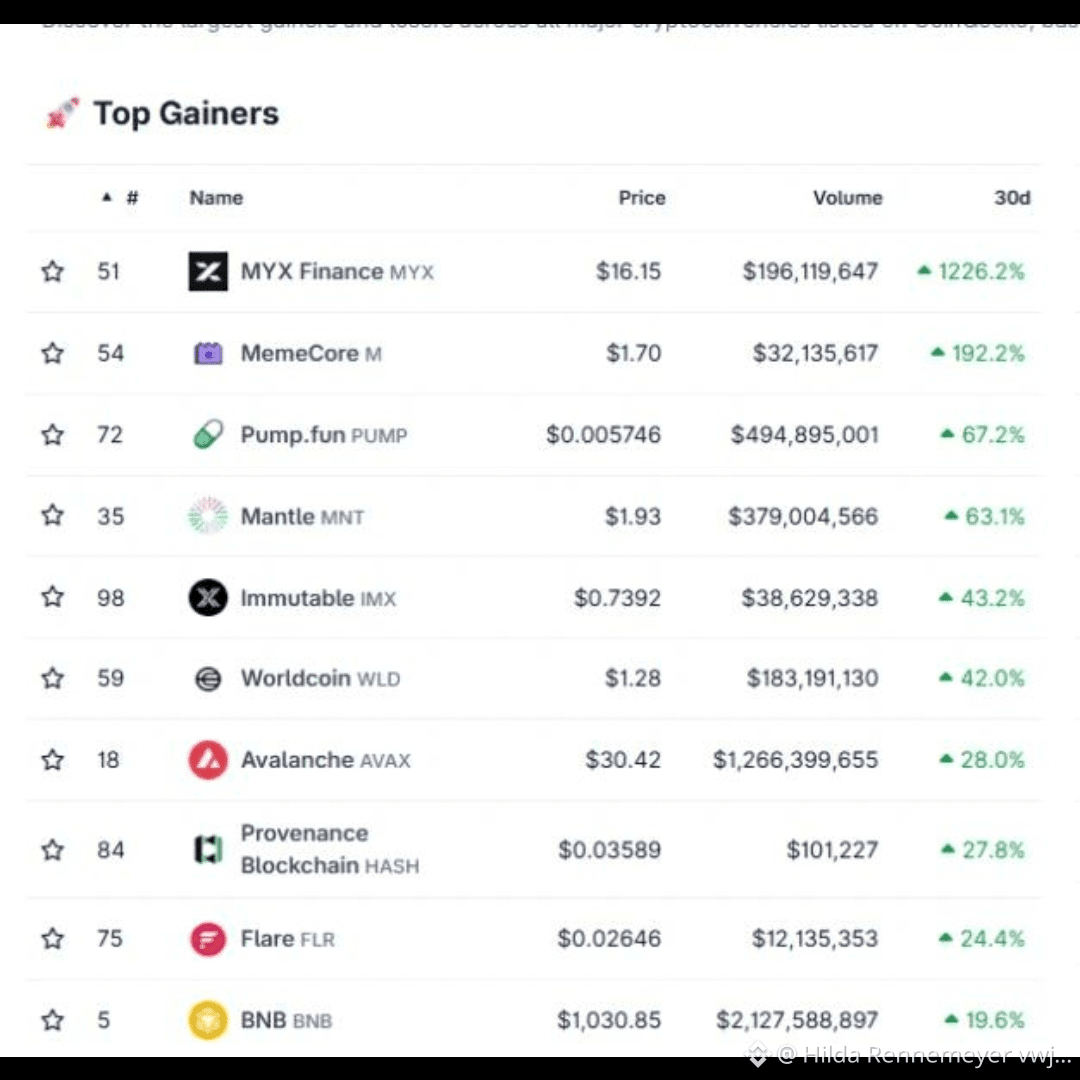This screenshot has height=1080, width=1080.
Task: Click the Pump.fun pill icon
Action: coord(208,435)
